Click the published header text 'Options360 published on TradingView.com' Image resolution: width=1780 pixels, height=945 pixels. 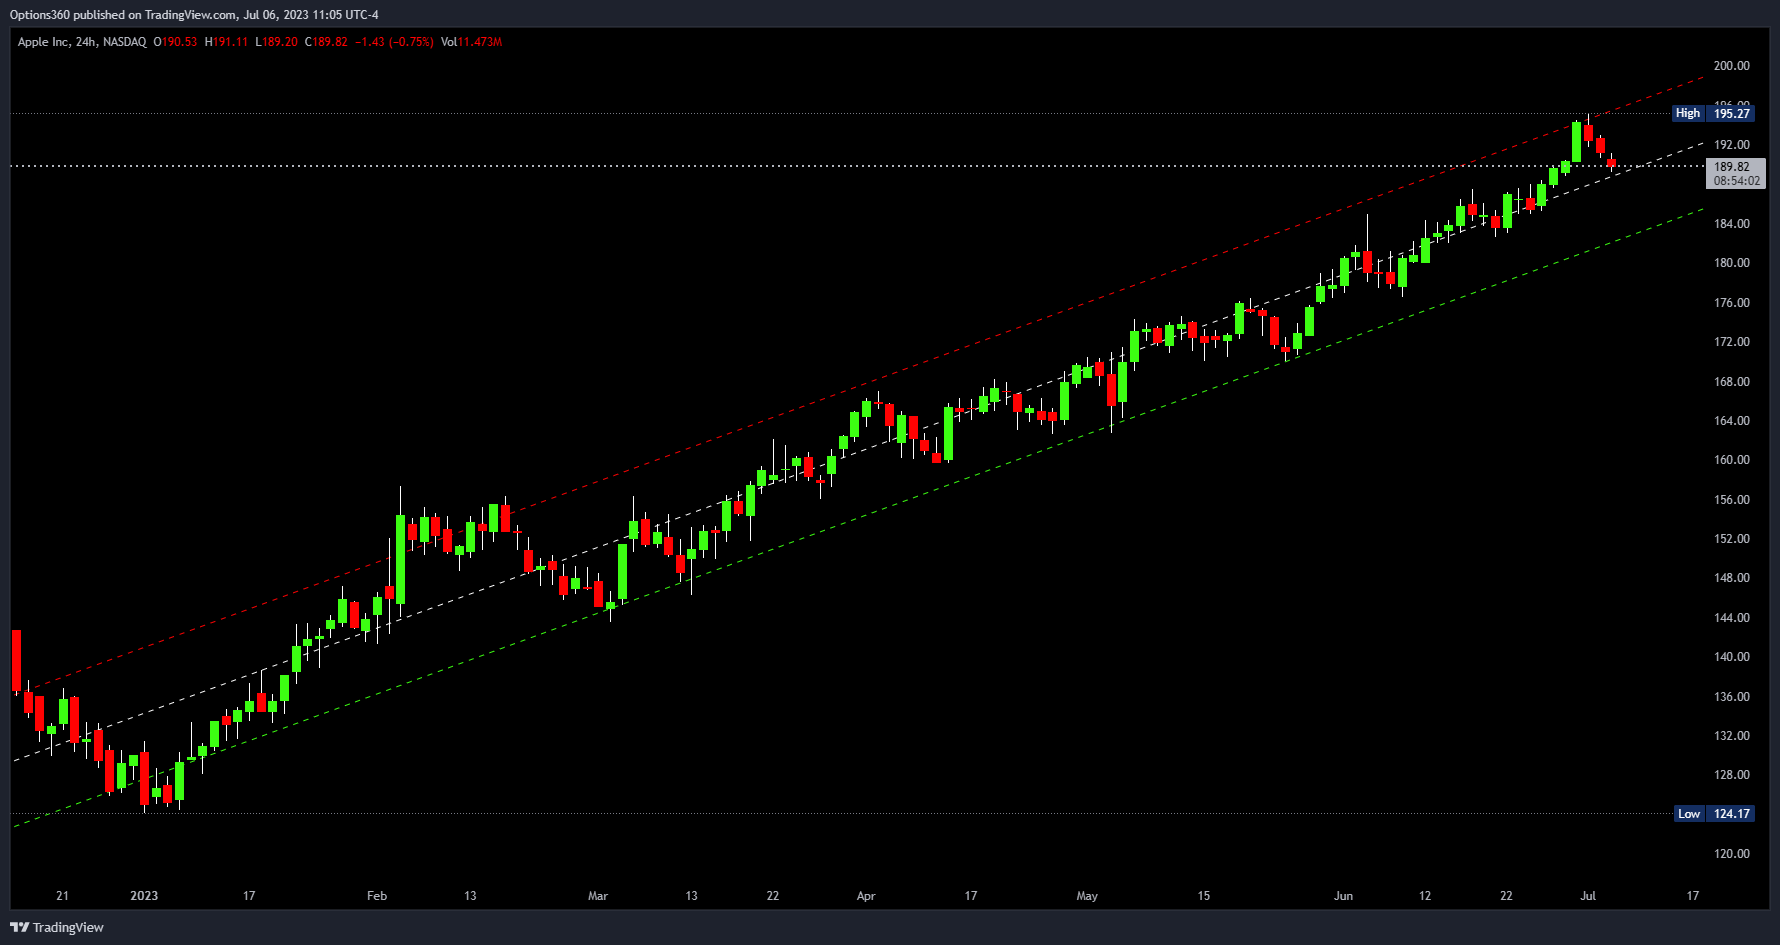pos(123,15)
